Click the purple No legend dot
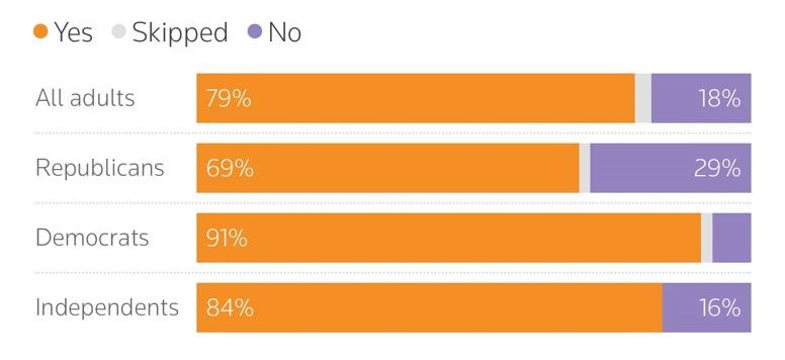The image size is (785, 360). (x=255, y=32)
